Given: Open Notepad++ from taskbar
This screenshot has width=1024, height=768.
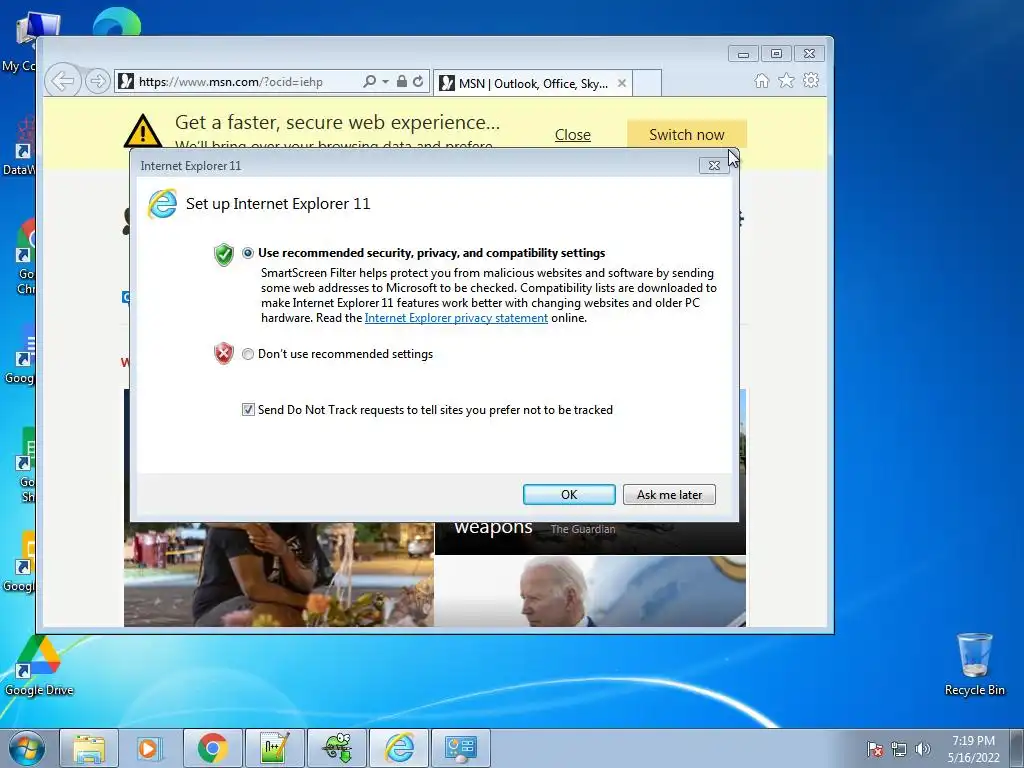Looking at the screenshot, I should (274, 748).
